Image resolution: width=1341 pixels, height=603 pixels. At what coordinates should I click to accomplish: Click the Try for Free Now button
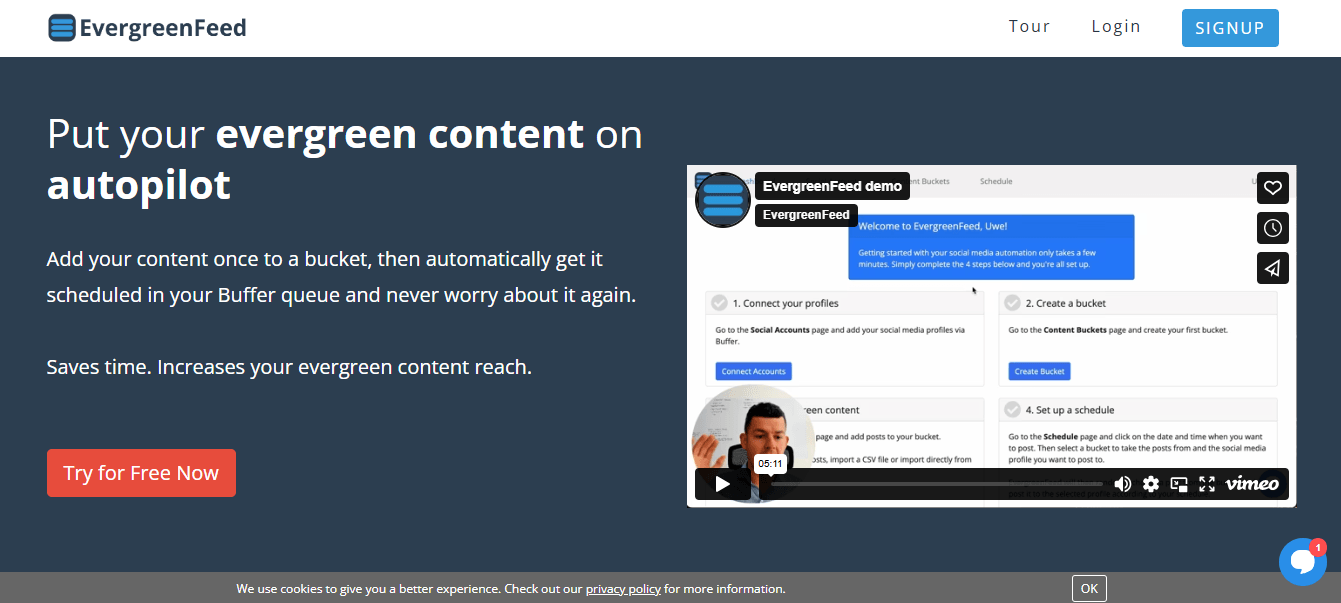[141, 473]
